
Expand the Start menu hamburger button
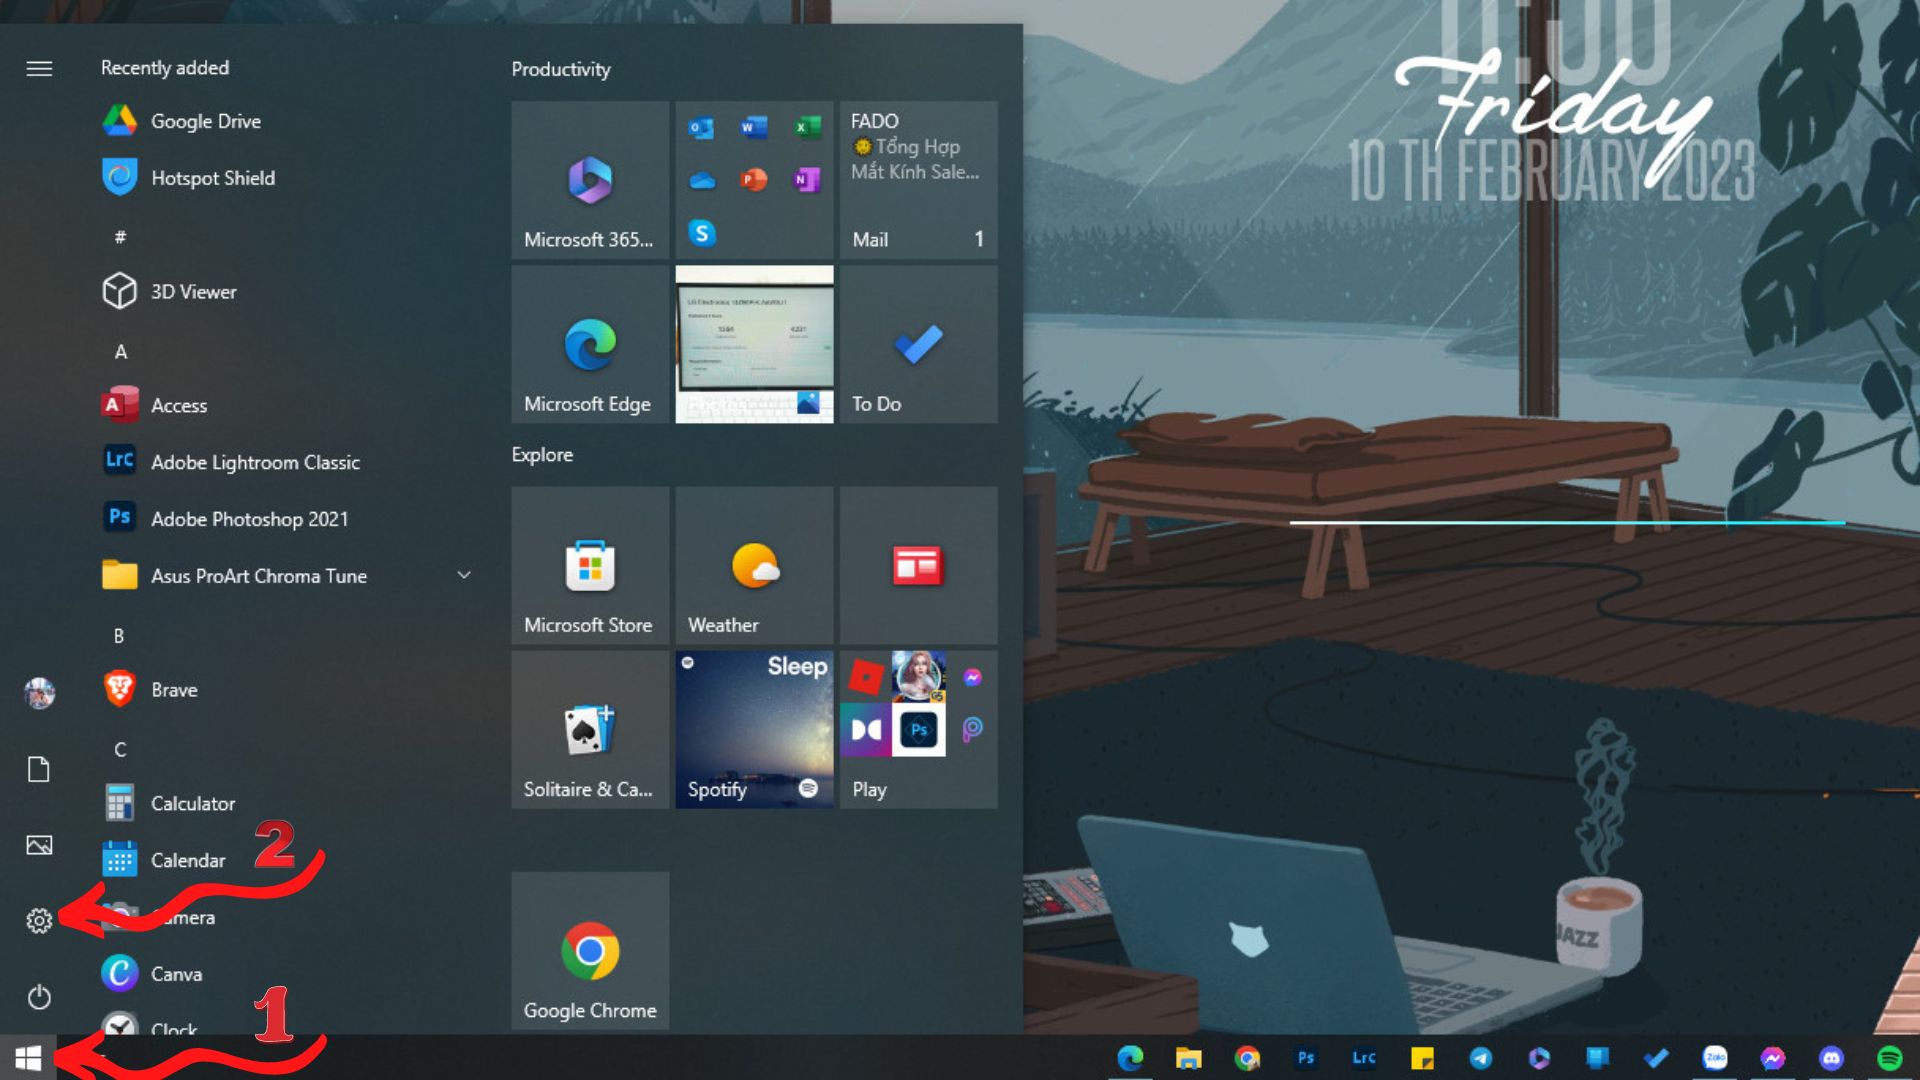(39, 68)
